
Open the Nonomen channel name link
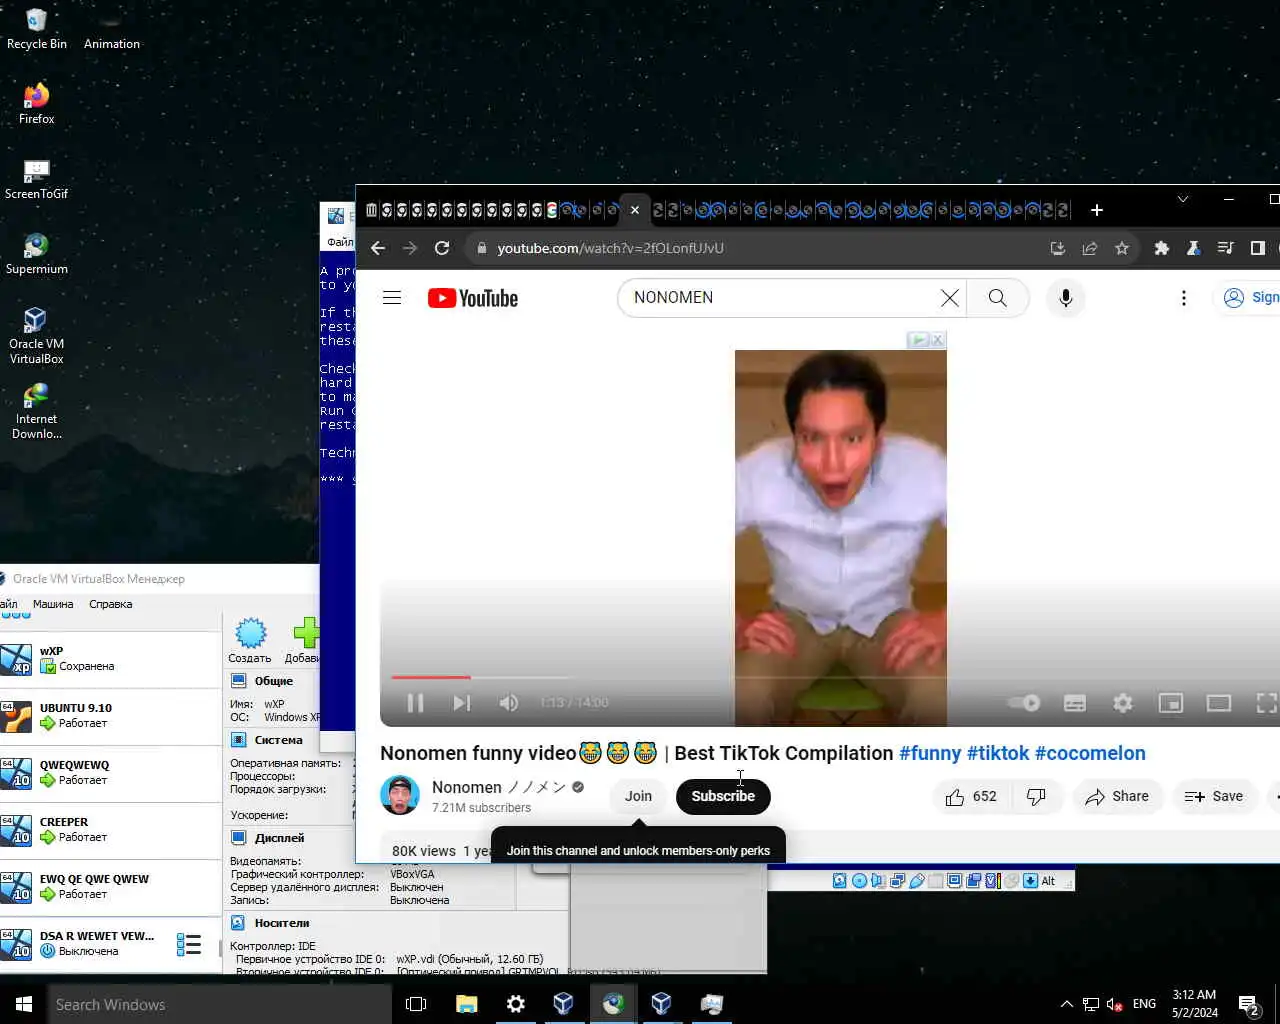coord(499,788)
